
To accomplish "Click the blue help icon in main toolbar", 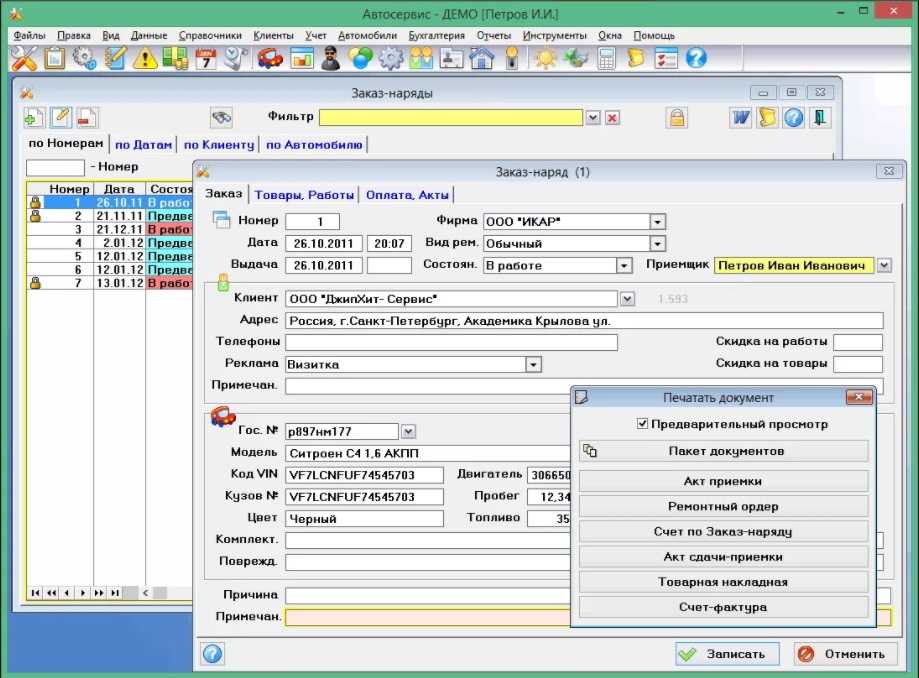I will pos(696,59).
